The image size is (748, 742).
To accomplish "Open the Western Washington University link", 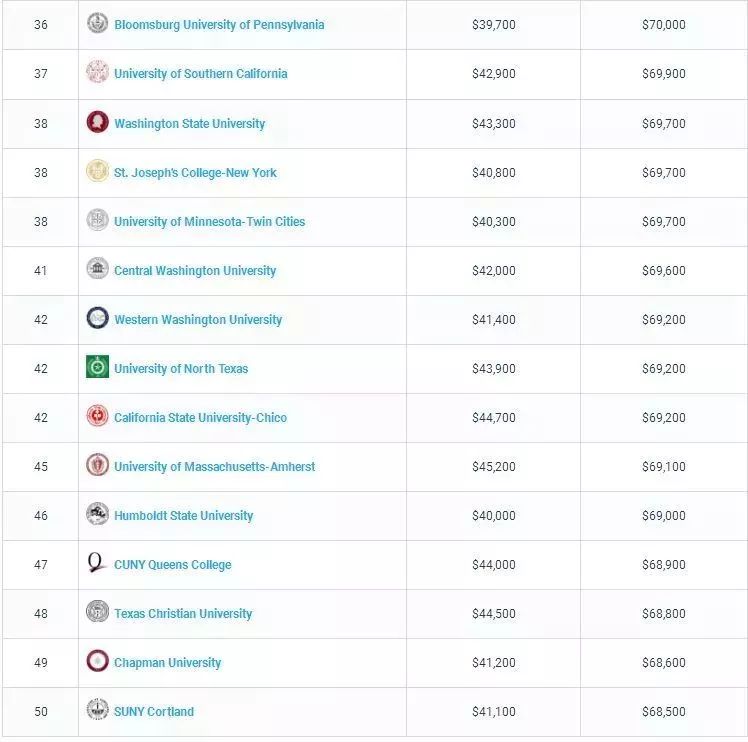I will coord(198,320).
